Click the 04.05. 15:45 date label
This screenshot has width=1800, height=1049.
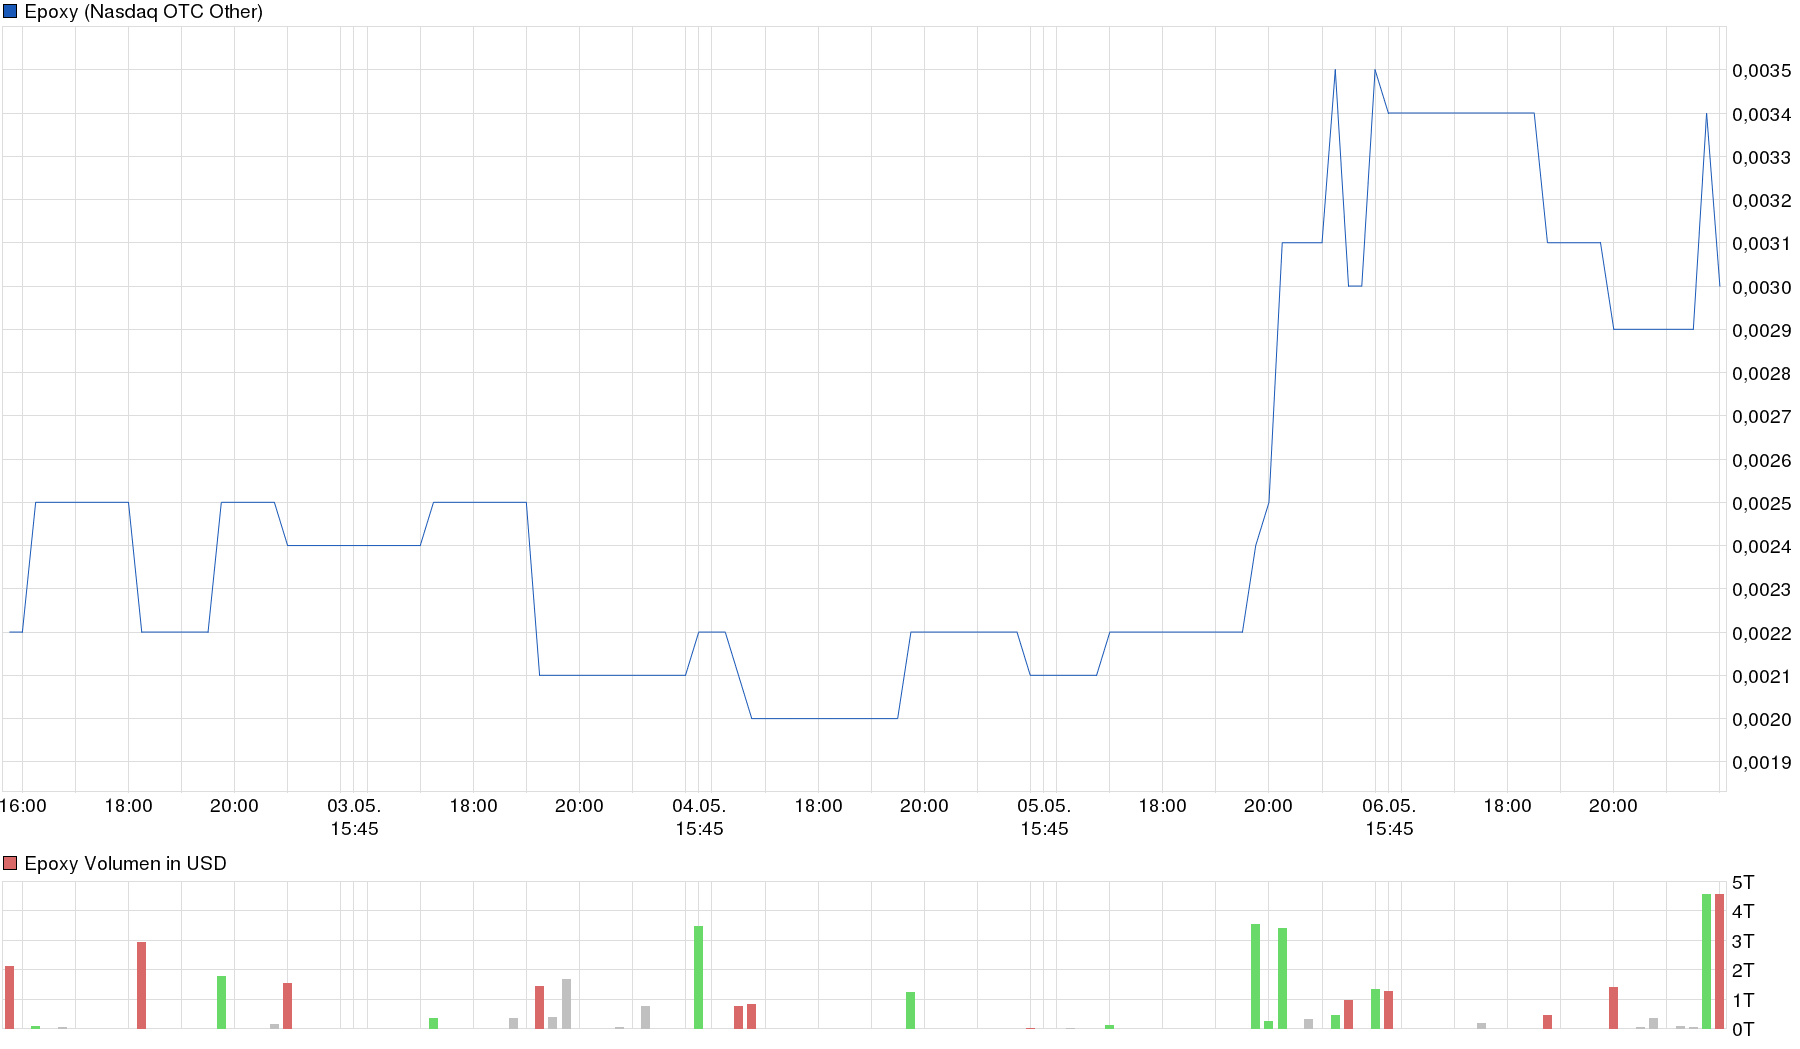[x=699, y=817]
